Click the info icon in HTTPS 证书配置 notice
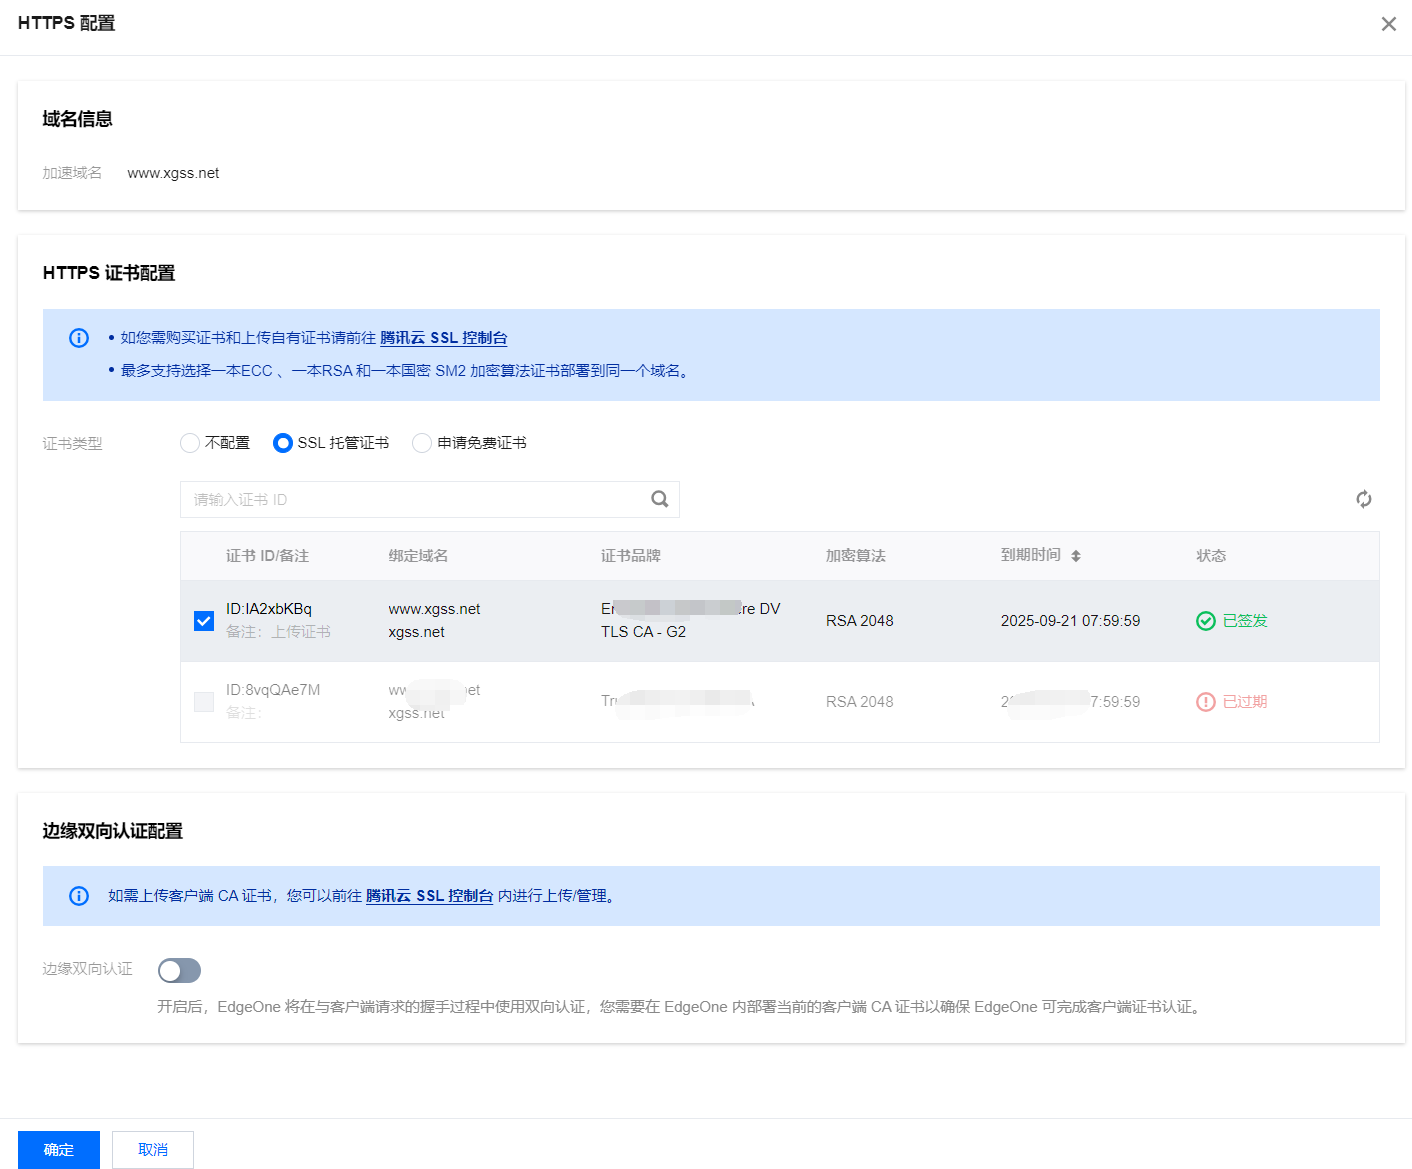 click(x=79, y=338)
